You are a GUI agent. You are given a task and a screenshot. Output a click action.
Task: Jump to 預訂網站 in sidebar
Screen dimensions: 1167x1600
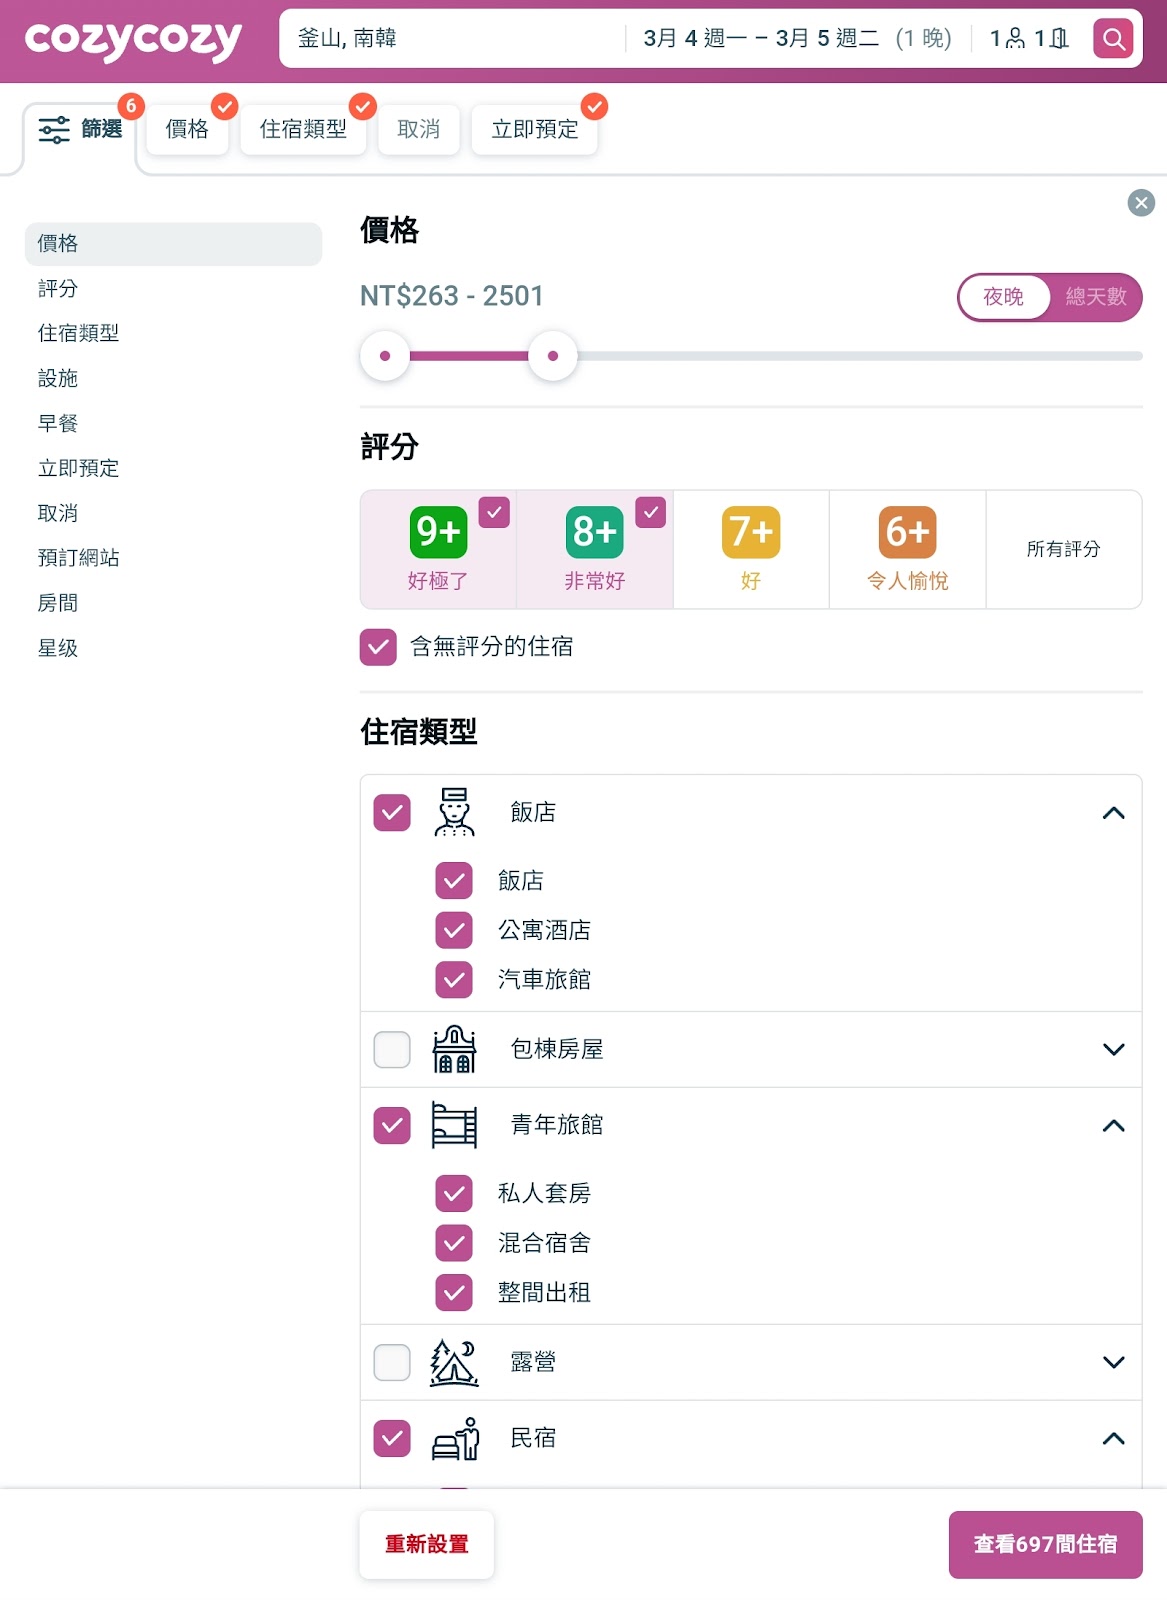click(x=78, y=558)
